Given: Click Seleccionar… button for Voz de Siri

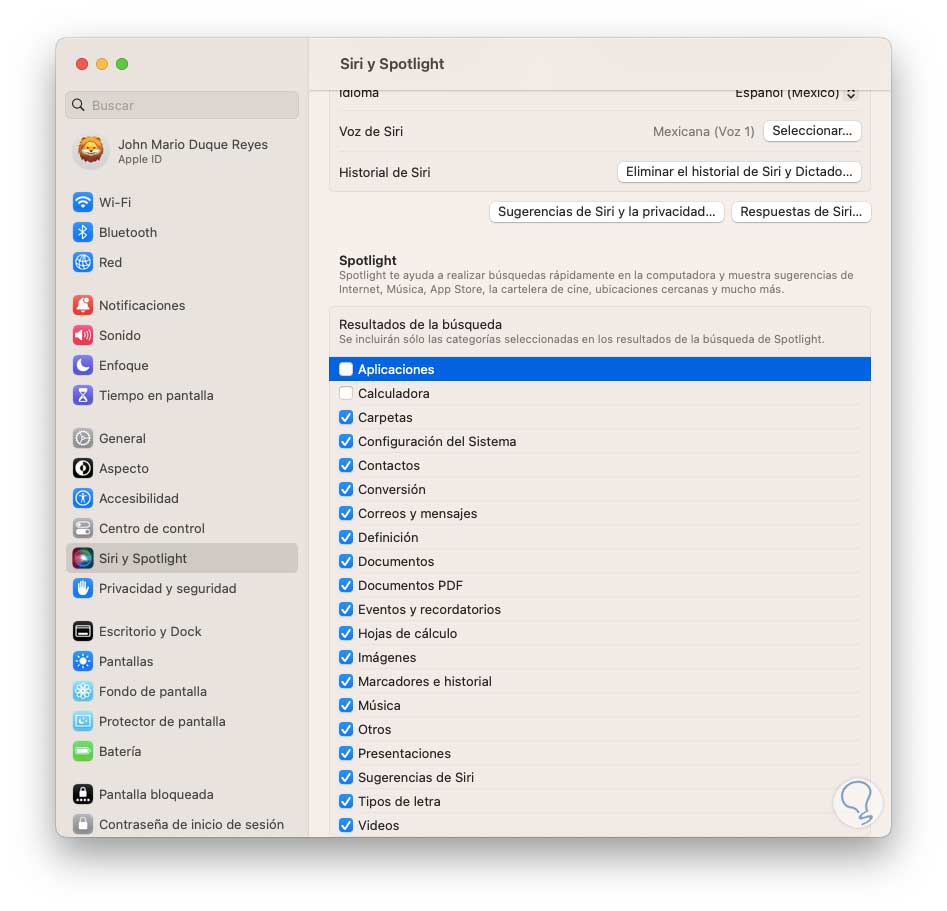Looking at the screenshot, I should (x=812, y=131).
